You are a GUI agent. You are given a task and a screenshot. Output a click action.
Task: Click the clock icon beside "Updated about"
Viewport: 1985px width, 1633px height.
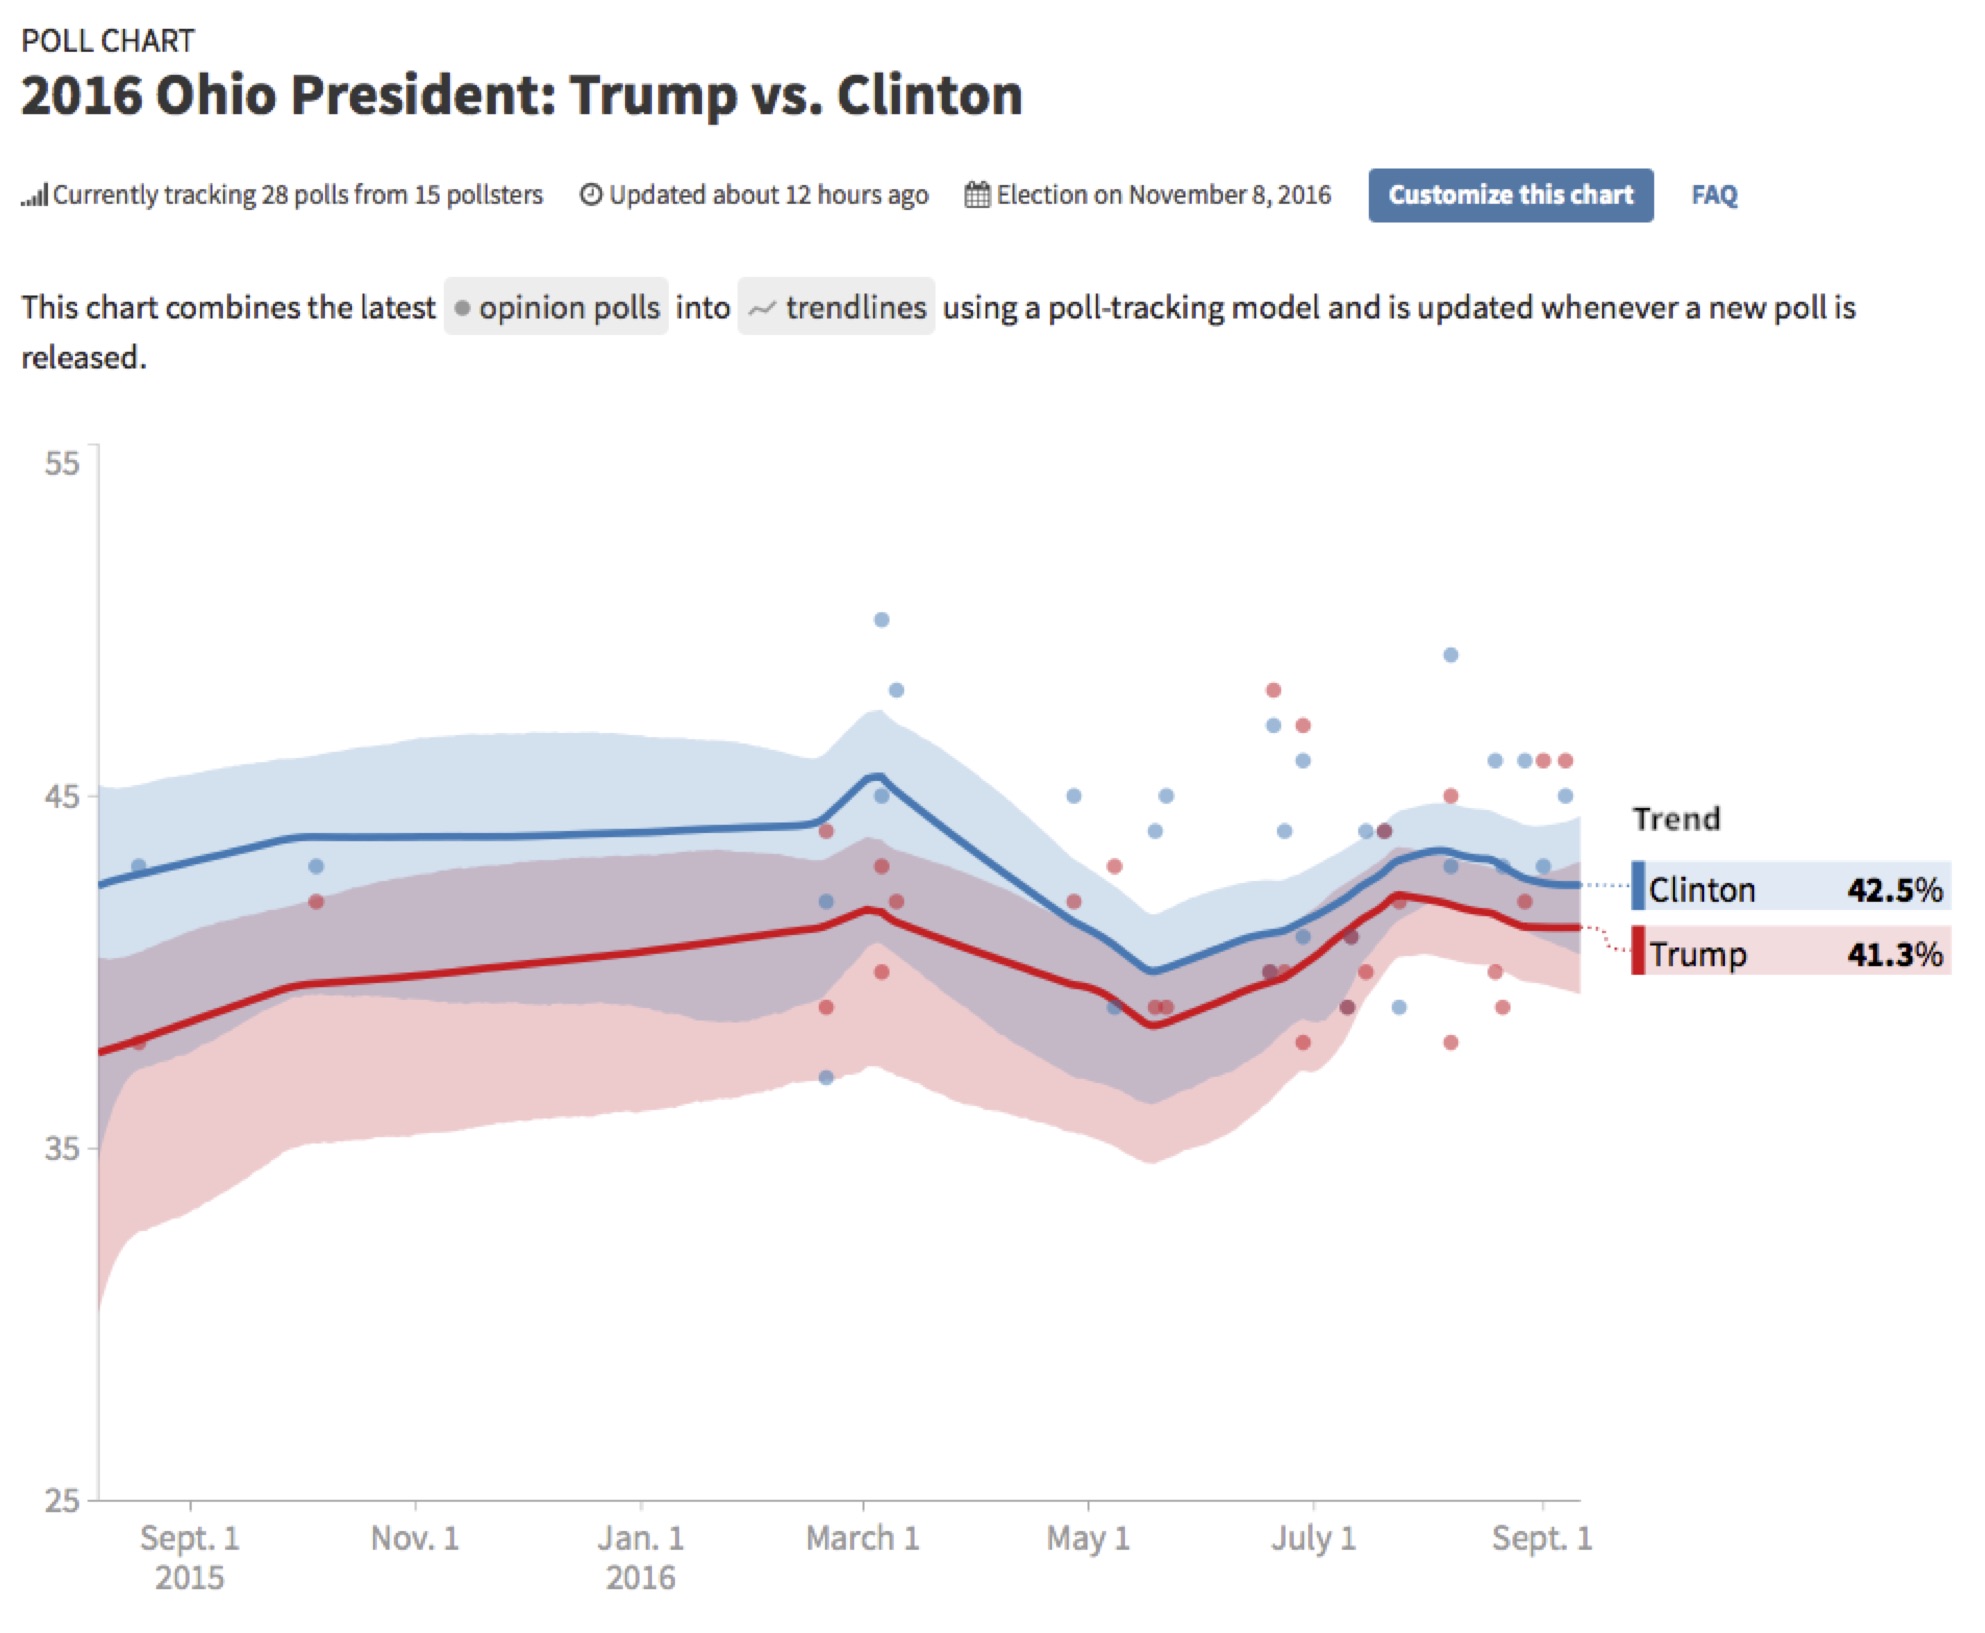(591, 194)
